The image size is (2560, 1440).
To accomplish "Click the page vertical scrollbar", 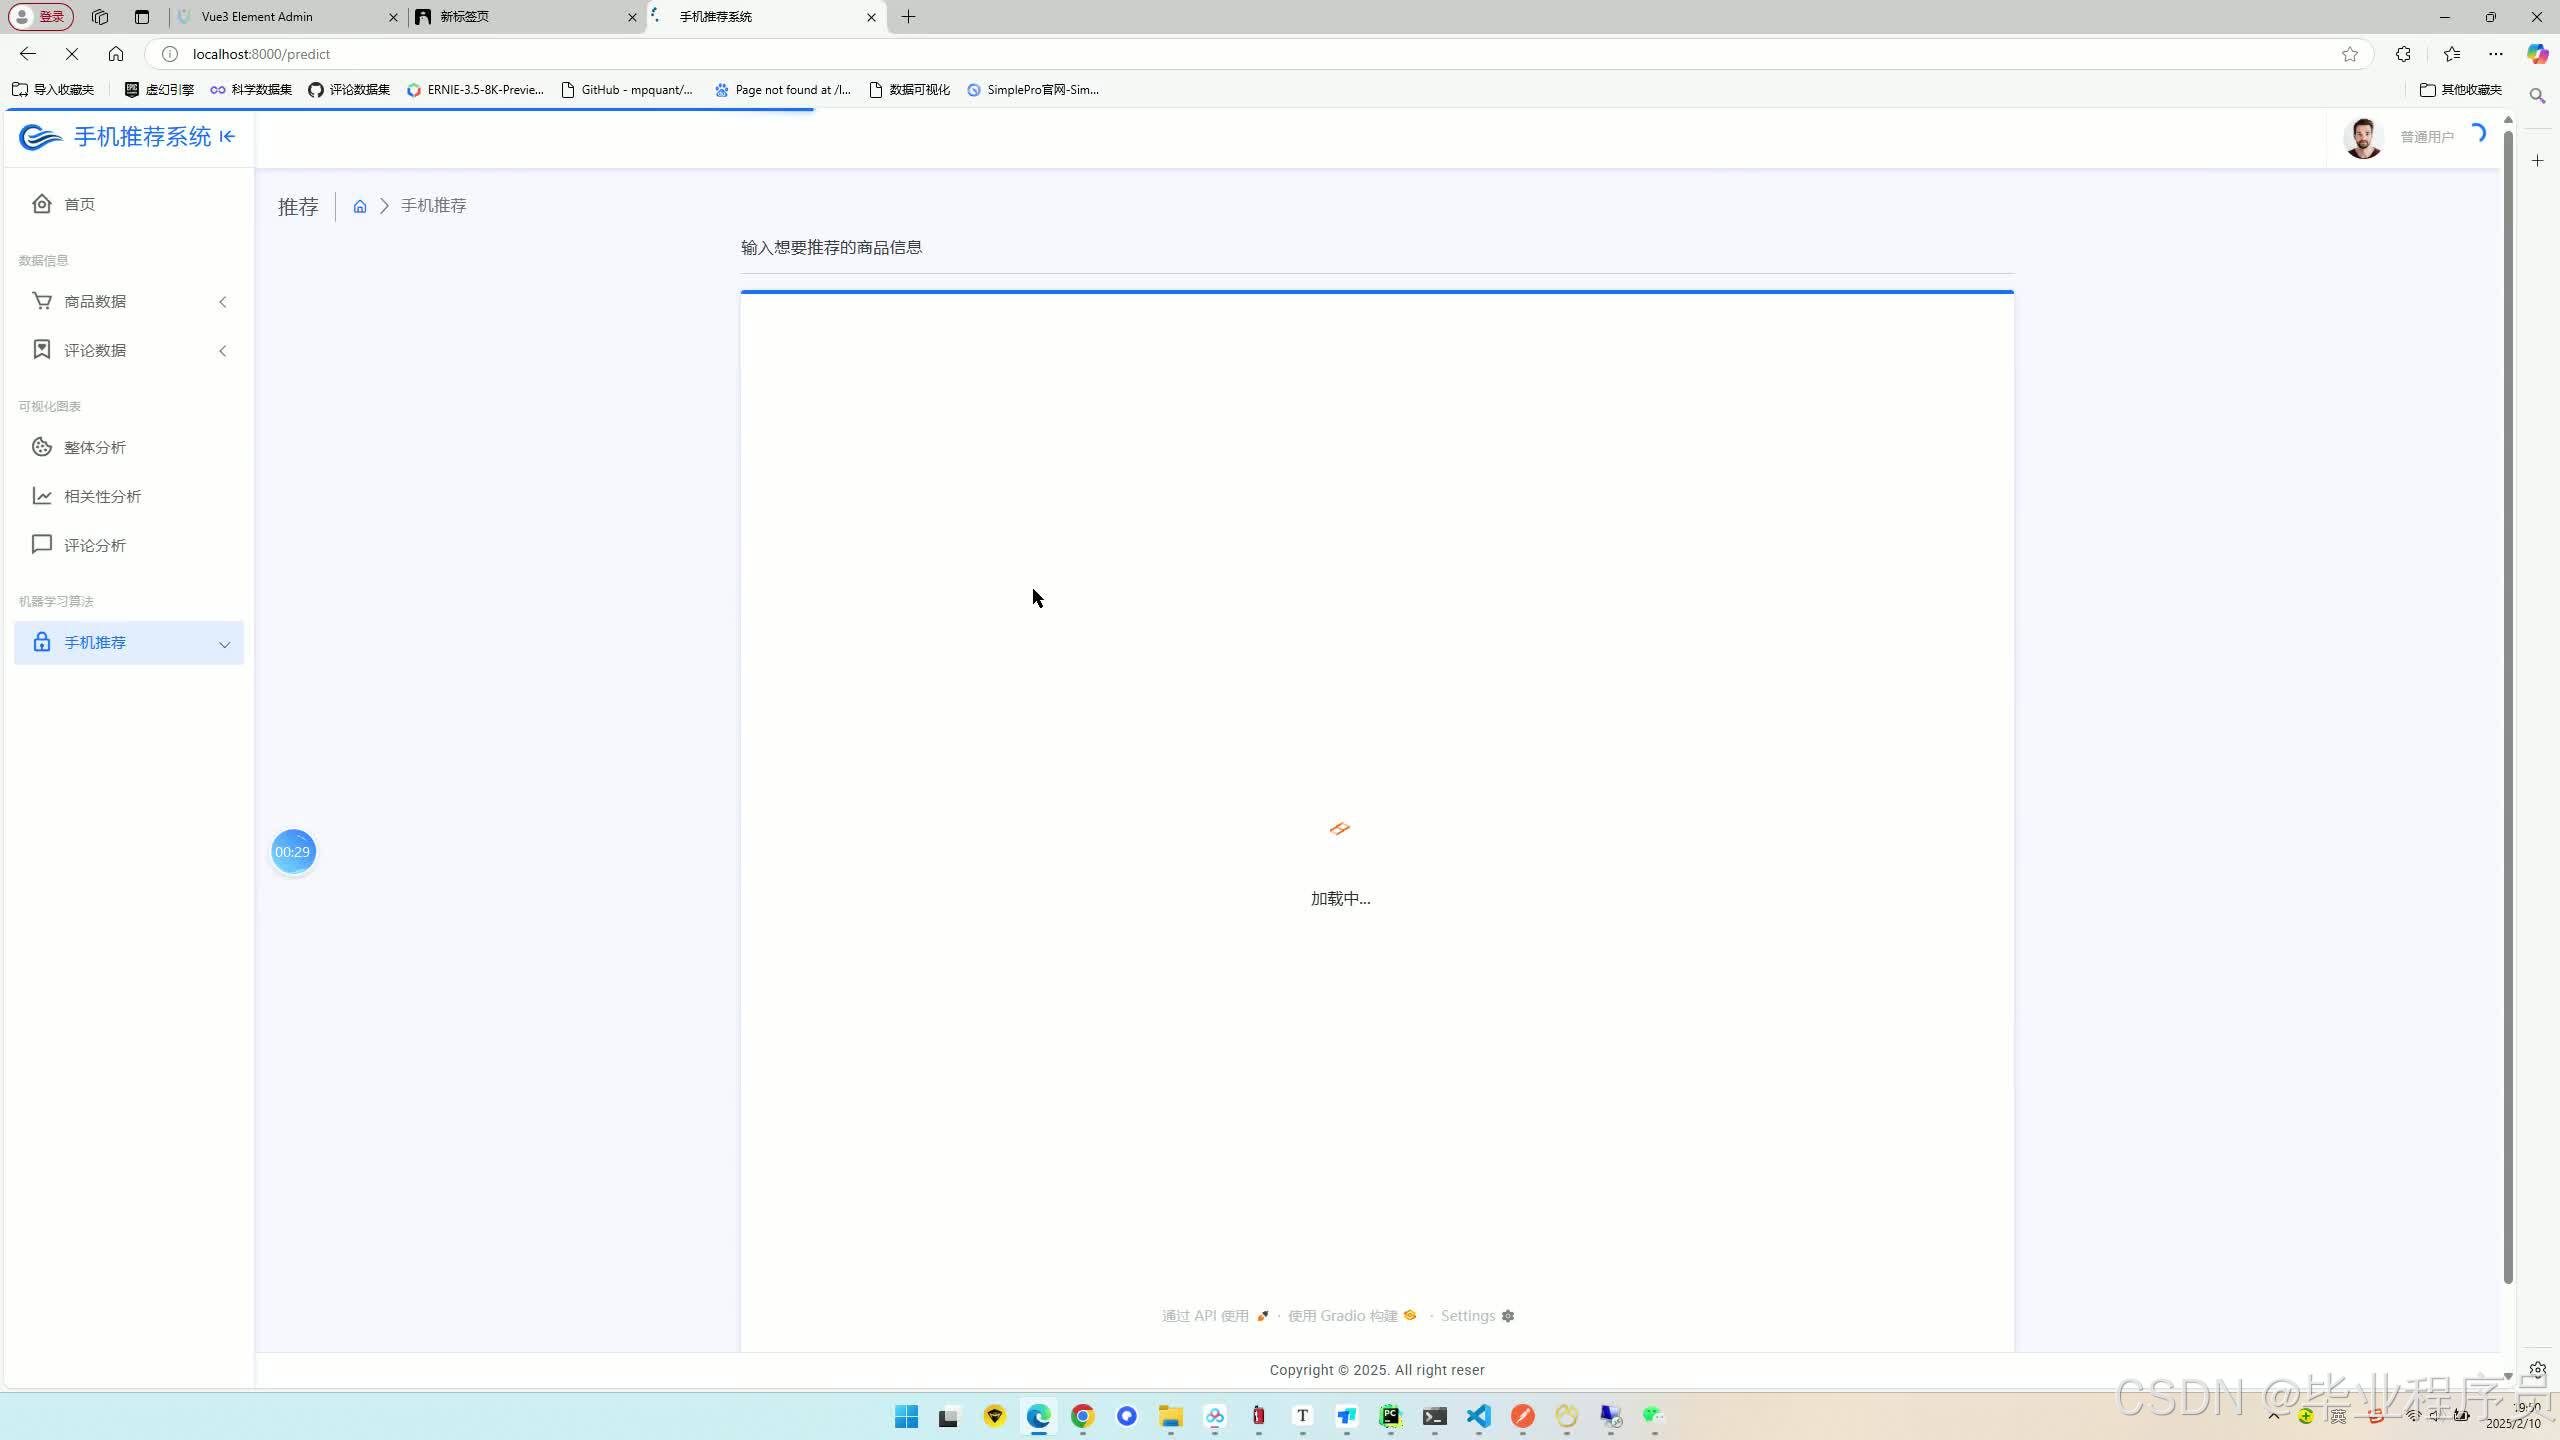I will [2508, 707].
